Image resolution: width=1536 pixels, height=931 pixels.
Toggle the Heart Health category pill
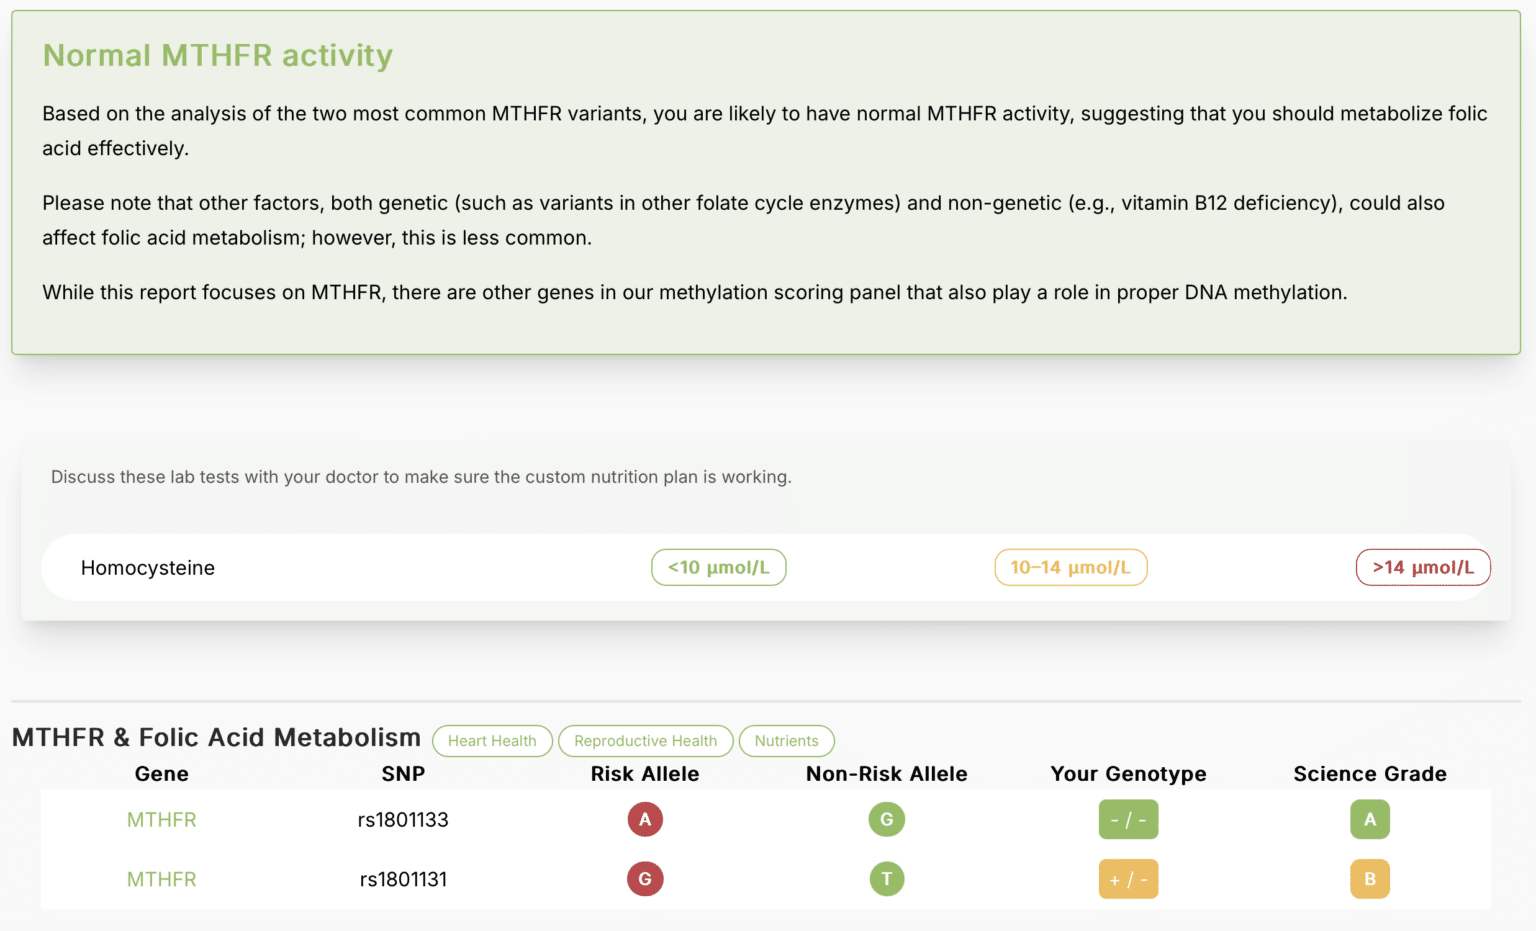(x=492, y=741)
